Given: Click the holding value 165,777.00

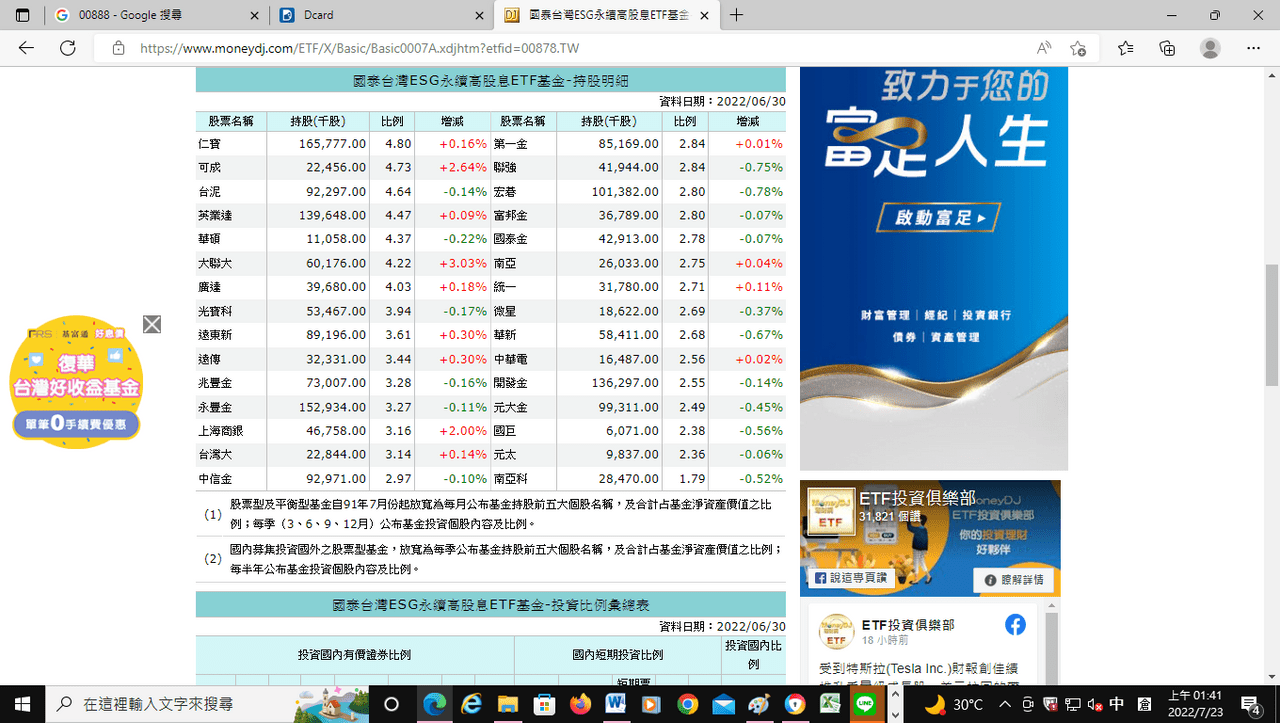Looking at the screenshot, I should pyautogui.click(x=333, y=144).
